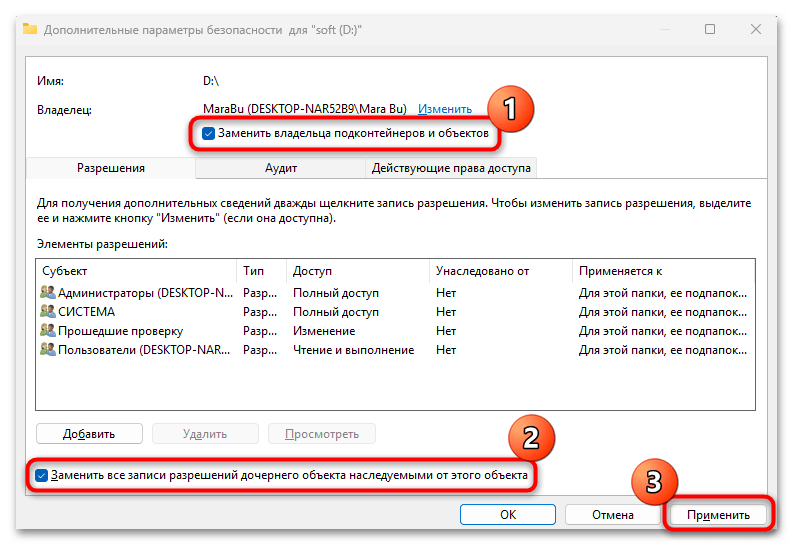This screenshot has height=545, width=793.
Task: Sort by the Доступ column header
Action: [357, 271]
